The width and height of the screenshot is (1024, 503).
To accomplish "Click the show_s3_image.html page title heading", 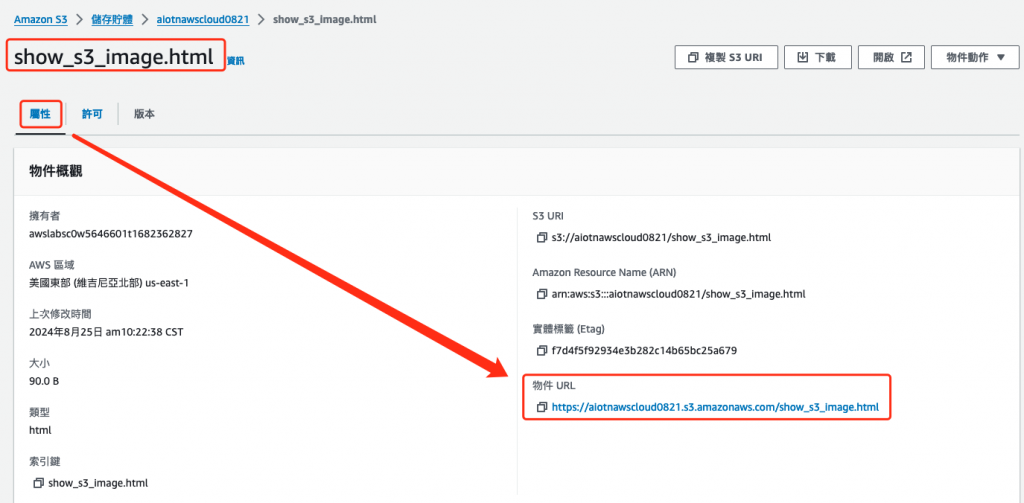I will pos(114,57).
